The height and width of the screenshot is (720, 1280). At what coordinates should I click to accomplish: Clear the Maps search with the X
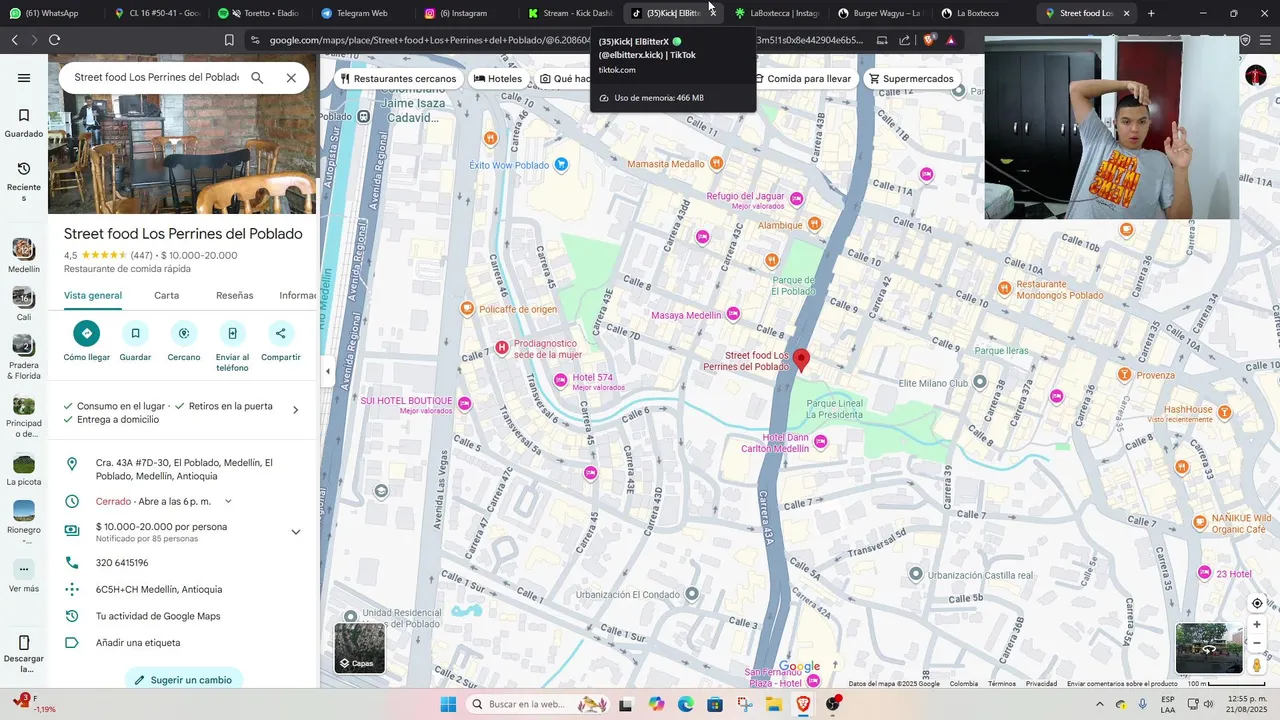pos(291,78)
